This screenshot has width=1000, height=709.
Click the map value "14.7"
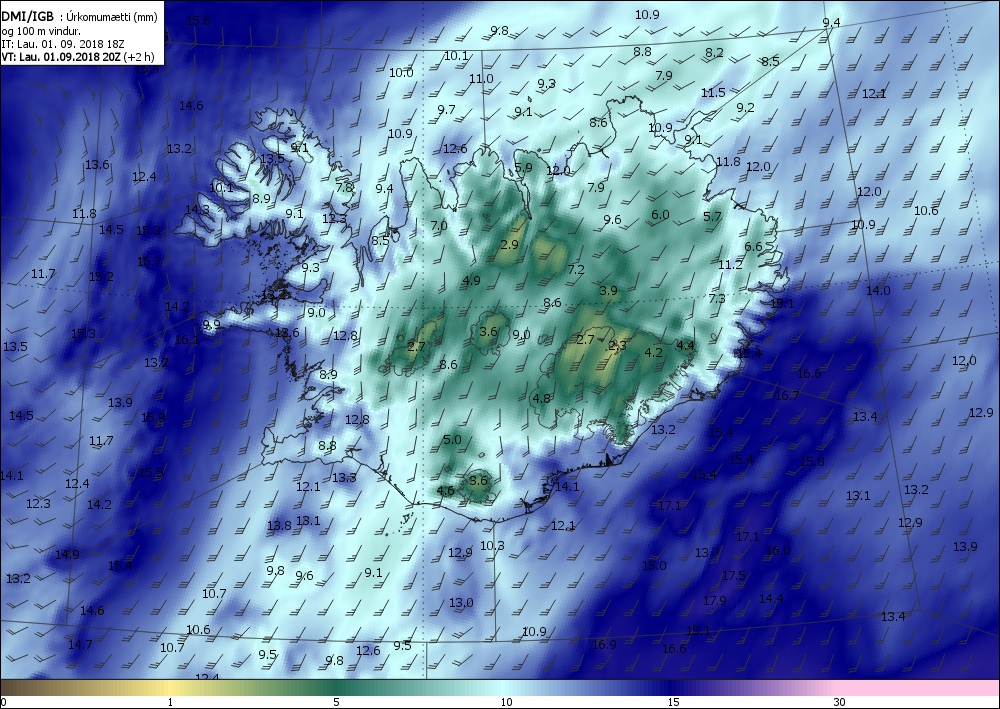point(80,644)
